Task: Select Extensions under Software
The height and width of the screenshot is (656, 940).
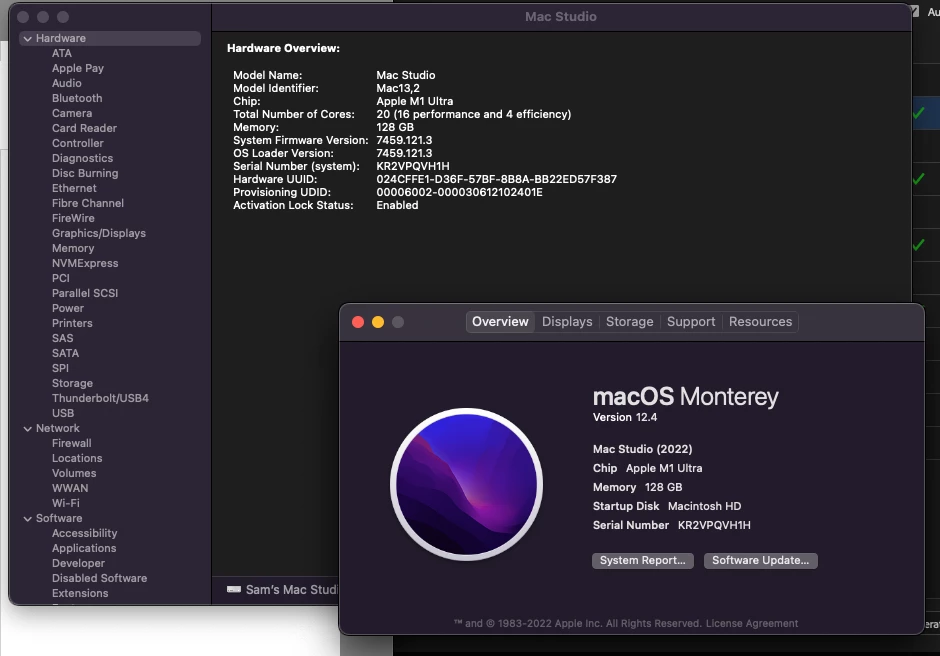Action: click(80, 593)
